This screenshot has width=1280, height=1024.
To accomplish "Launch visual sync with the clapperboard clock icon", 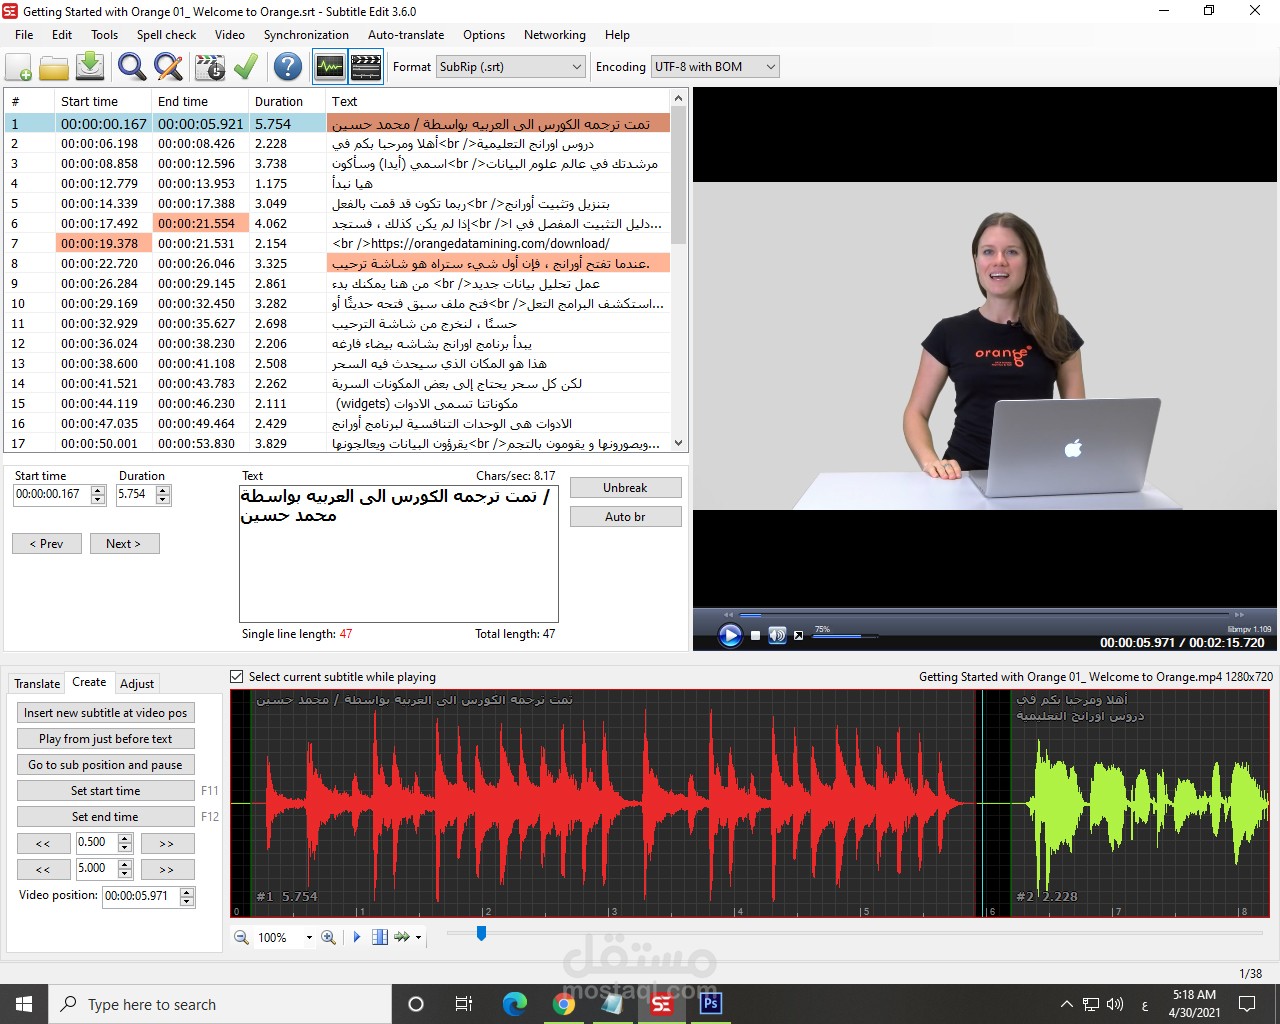I will click(208, 66).
